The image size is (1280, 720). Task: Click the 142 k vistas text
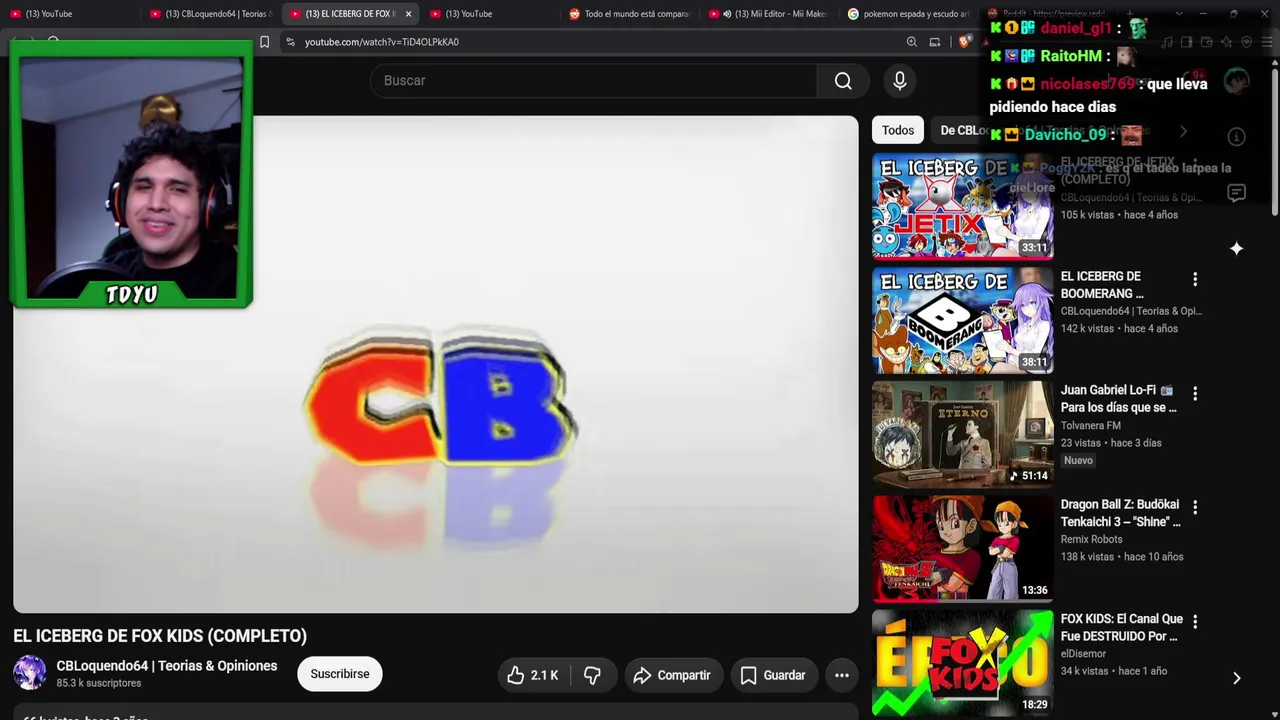[x=1087, y=329]
